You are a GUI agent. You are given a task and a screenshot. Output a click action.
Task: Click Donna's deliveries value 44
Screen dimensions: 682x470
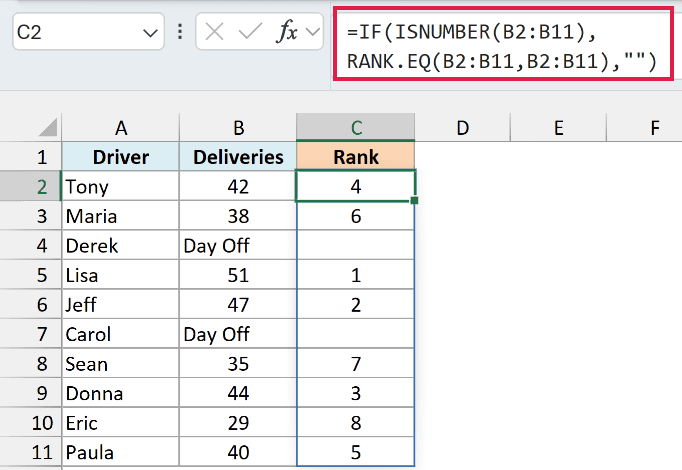[x=238, y=393]
